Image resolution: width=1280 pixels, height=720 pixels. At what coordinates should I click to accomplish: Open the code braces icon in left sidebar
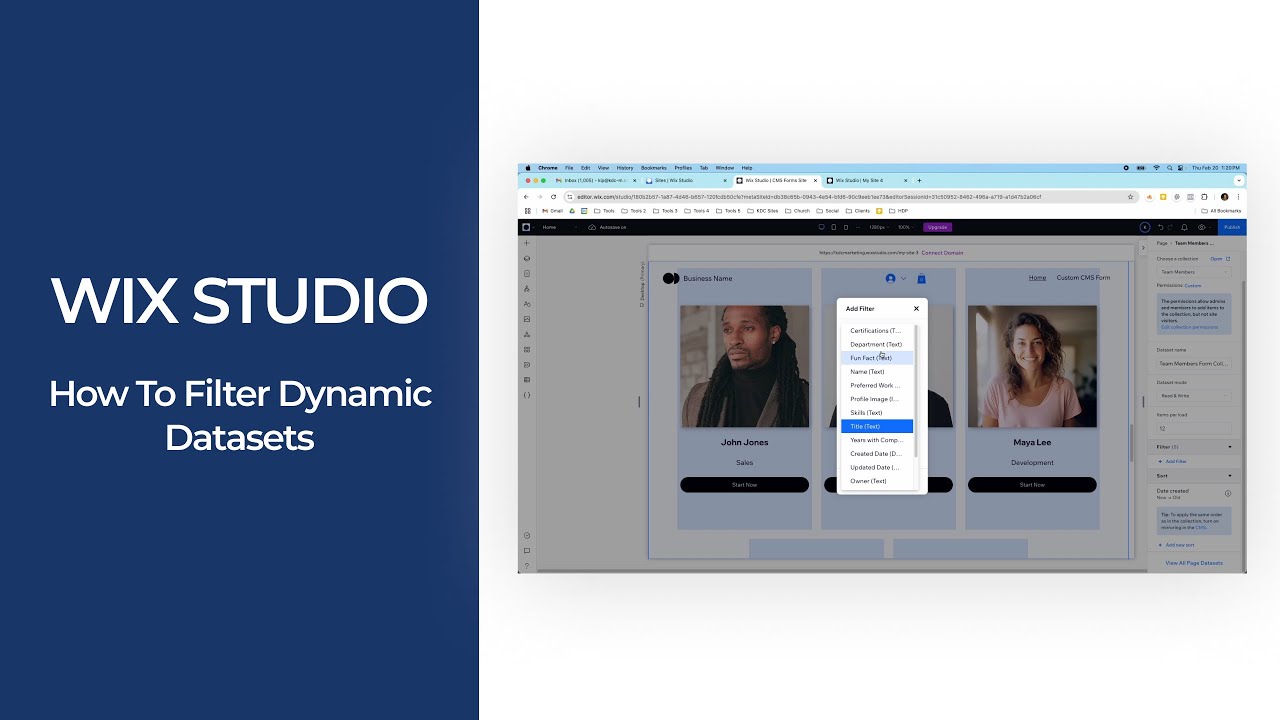click(x=527, y=395)
